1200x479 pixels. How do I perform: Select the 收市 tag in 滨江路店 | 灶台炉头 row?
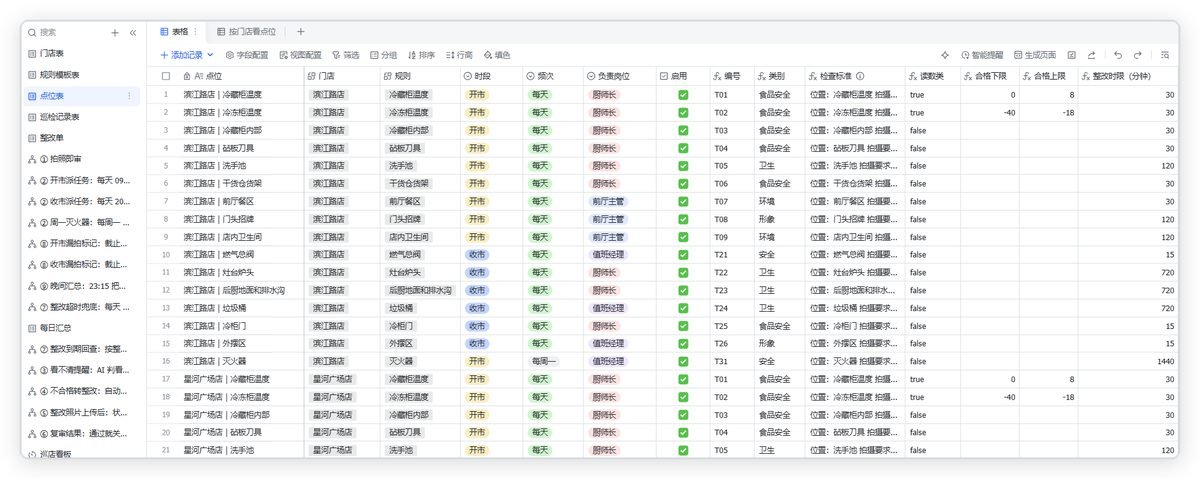478,273
